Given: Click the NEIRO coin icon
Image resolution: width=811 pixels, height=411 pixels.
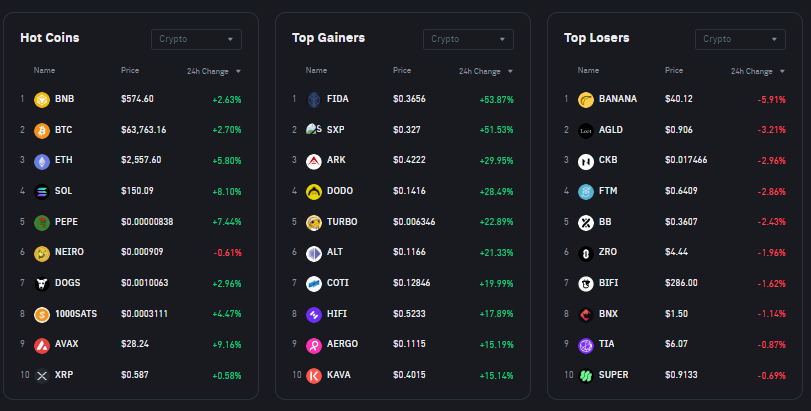Looking at the screenshot, I should [x=42, y=253].
